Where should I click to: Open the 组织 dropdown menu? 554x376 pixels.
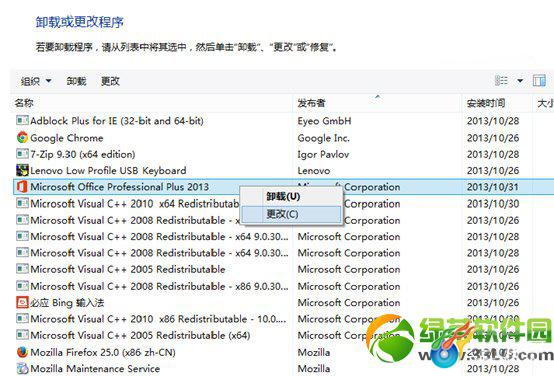pos(36,81)
